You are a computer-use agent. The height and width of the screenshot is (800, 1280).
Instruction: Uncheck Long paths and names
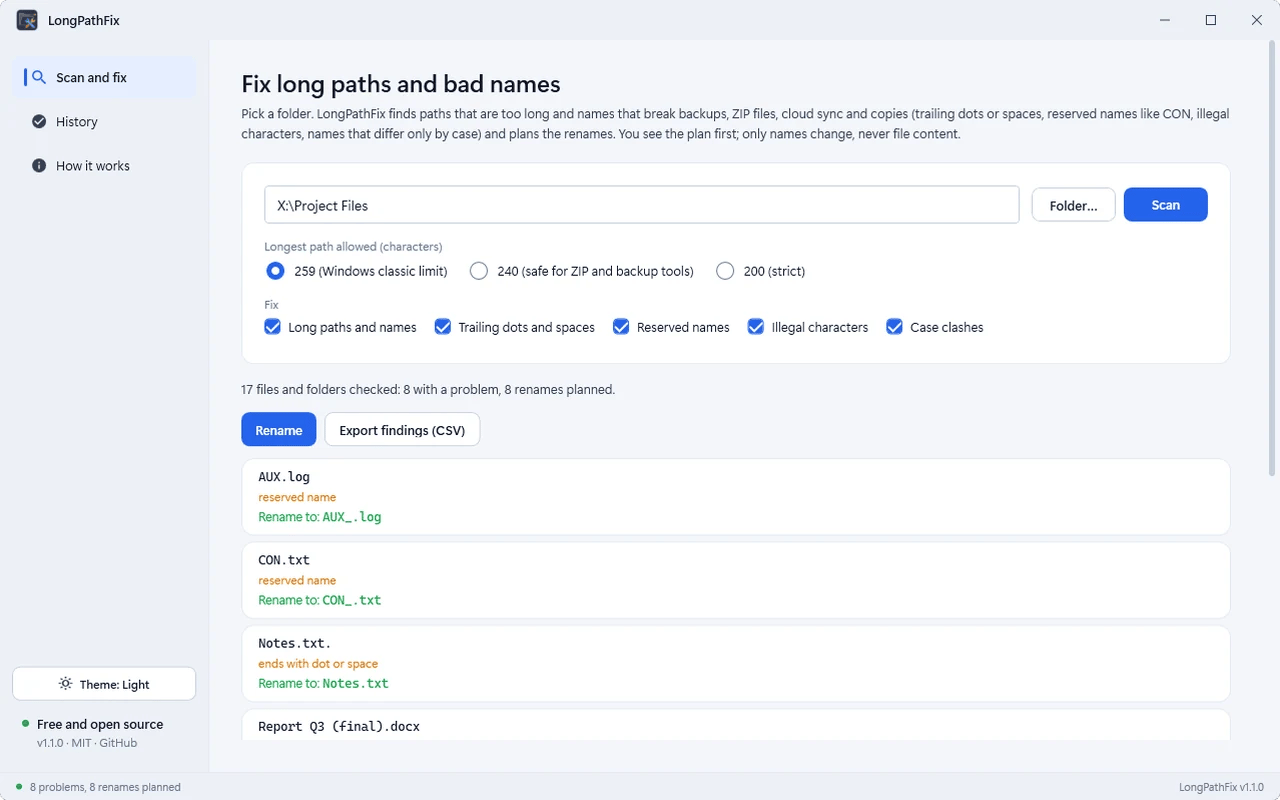click(340, 327)
